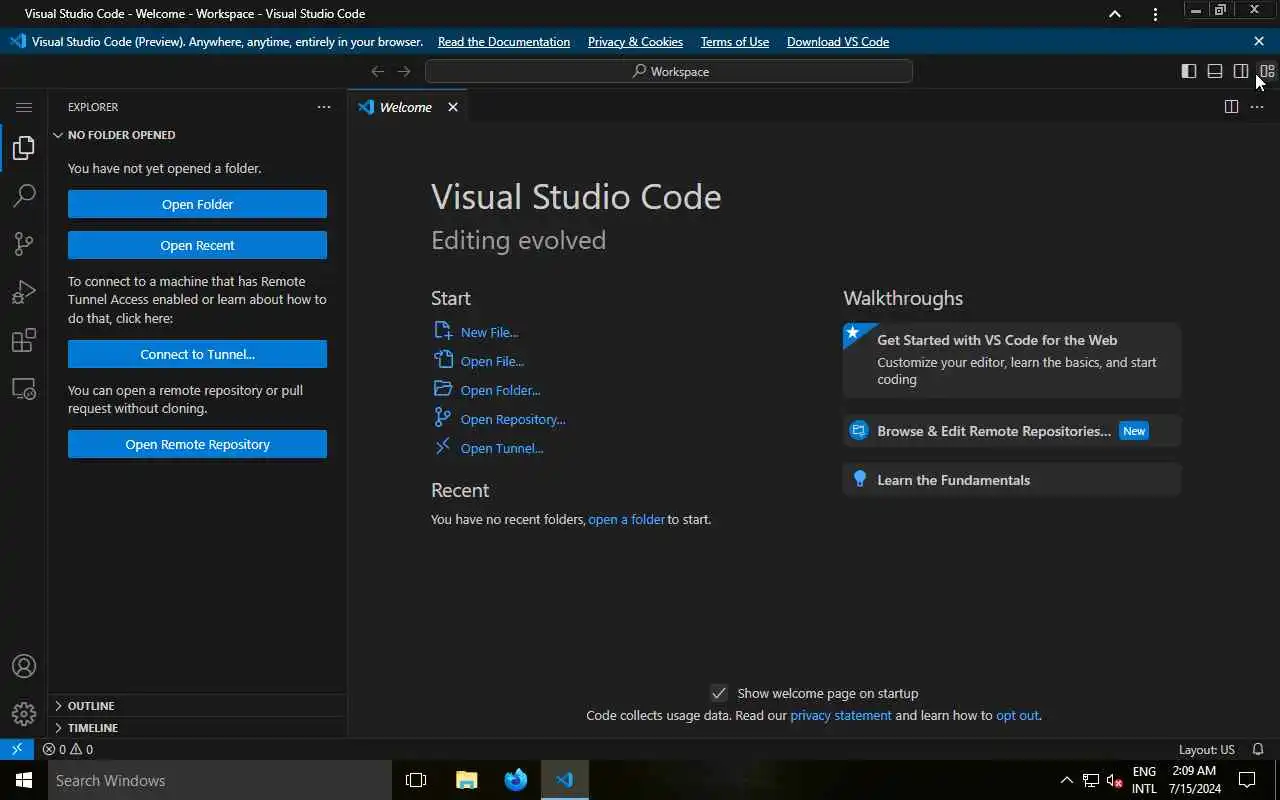Click Open Repository link under Start
The image size is (1280, 800).
pyautogui.click(x=513, y=419)
